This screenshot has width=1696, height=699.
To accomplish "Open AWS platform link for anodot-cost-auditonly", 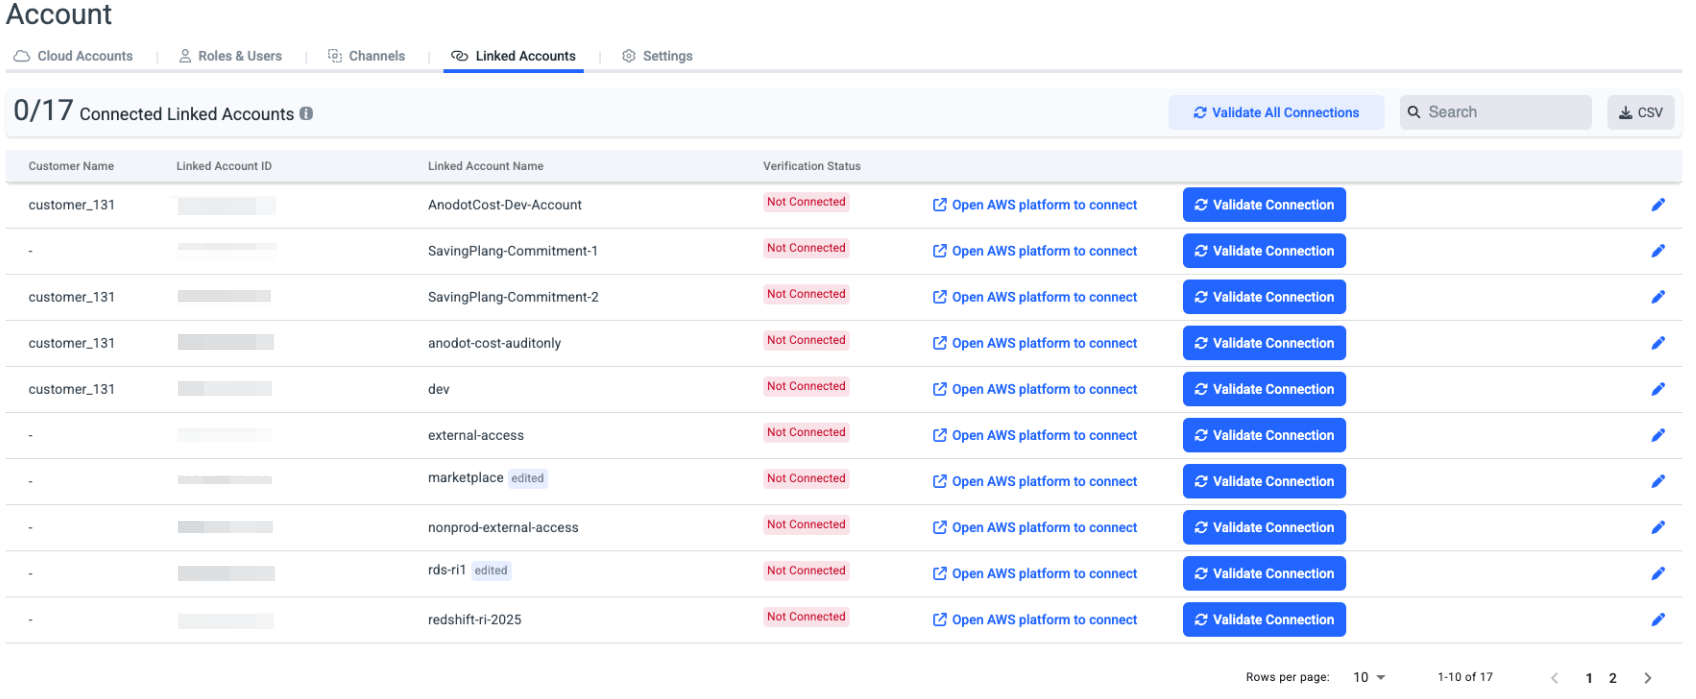I will [x=1035, y=343].
